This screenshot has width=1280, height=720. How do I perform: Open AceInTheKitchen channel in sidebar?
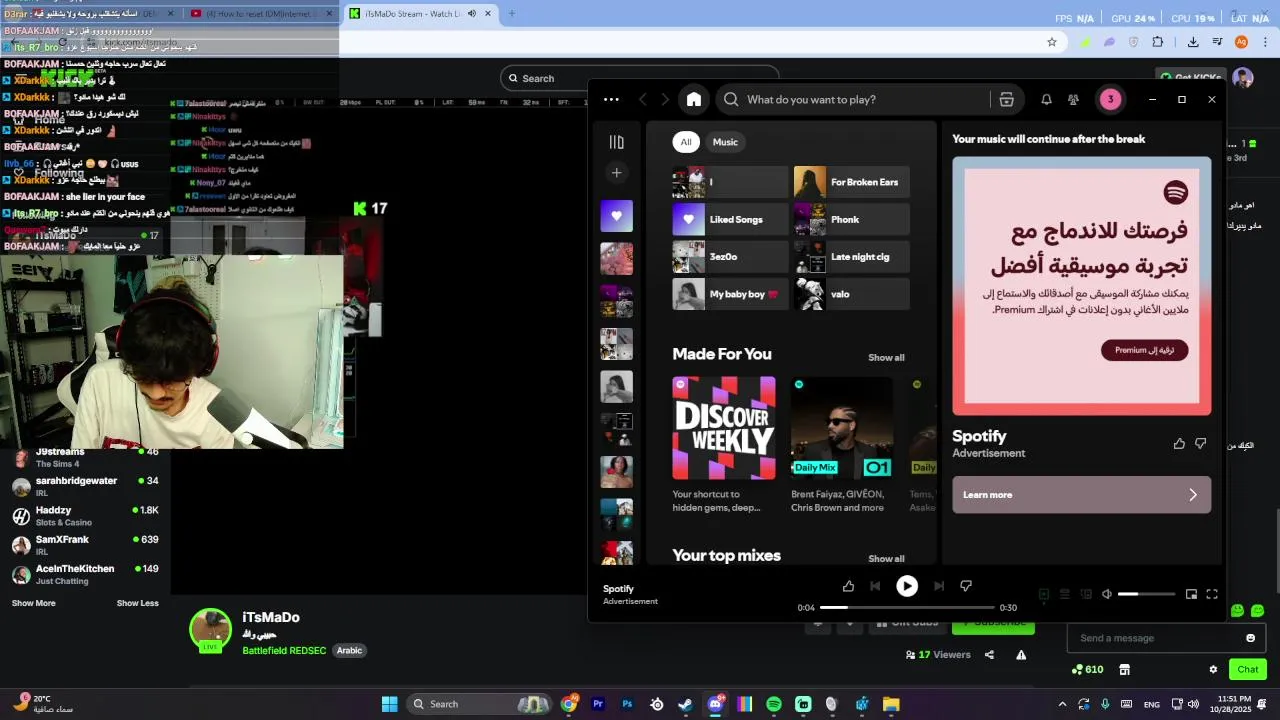(x=85, y=574)
